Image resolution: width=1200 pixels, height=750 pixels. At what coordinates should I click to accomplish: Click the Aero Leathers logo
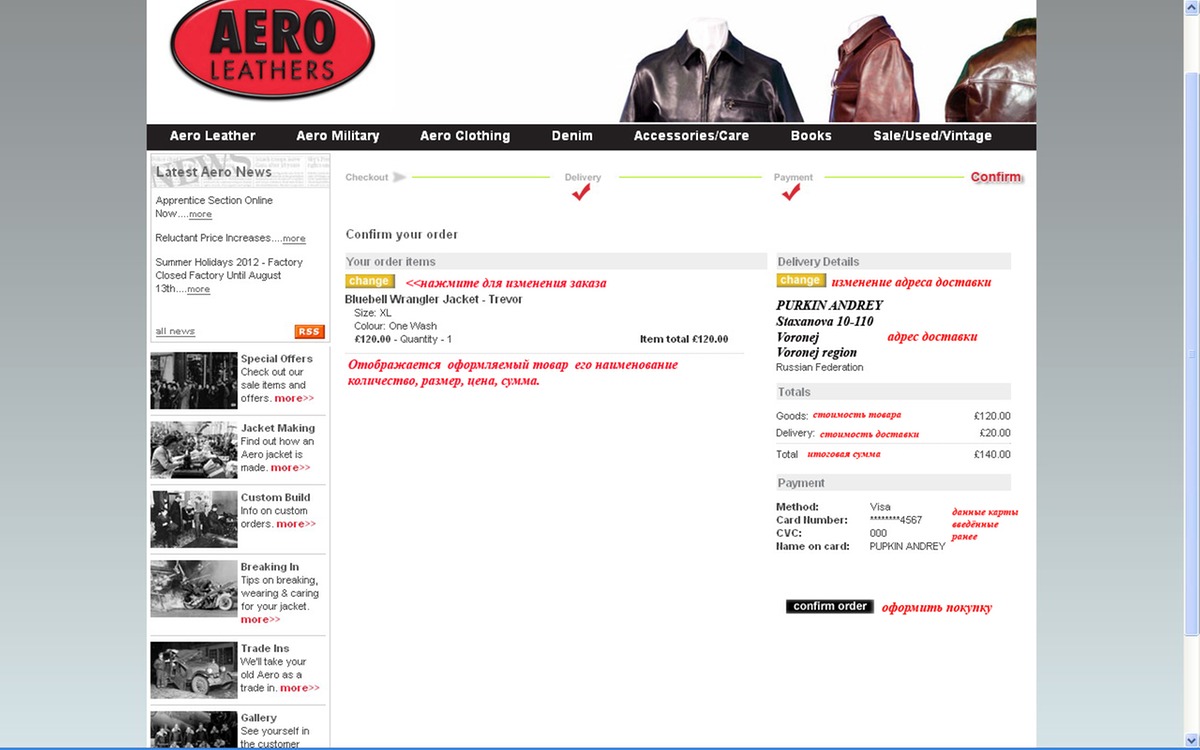[x=272, y=48]
